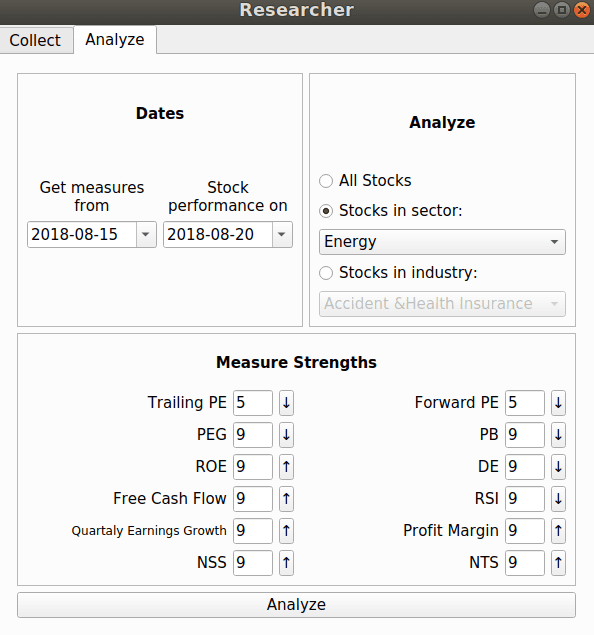Screen dimensions: 594x635
Task: Close the Researcher window
Action: 582,10
